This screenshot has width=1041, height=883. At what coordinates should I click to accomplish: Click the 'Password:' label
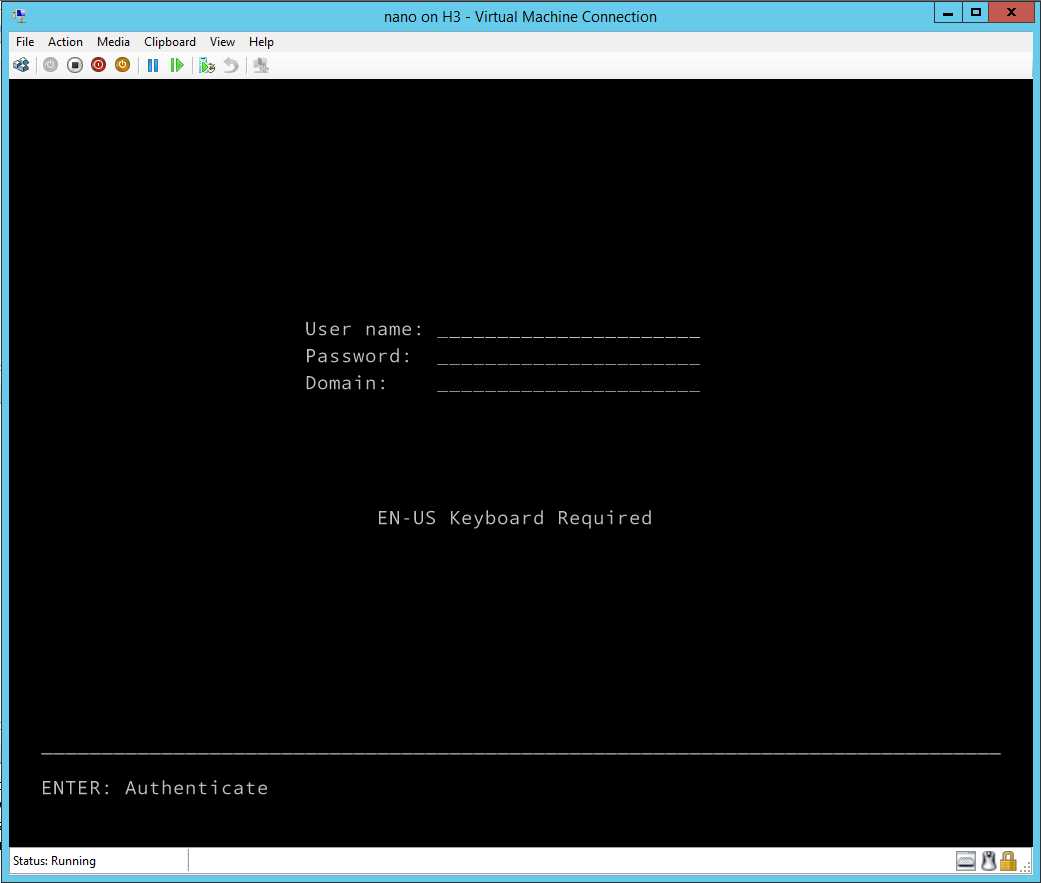pyautogui.click(x=358, y=357)
